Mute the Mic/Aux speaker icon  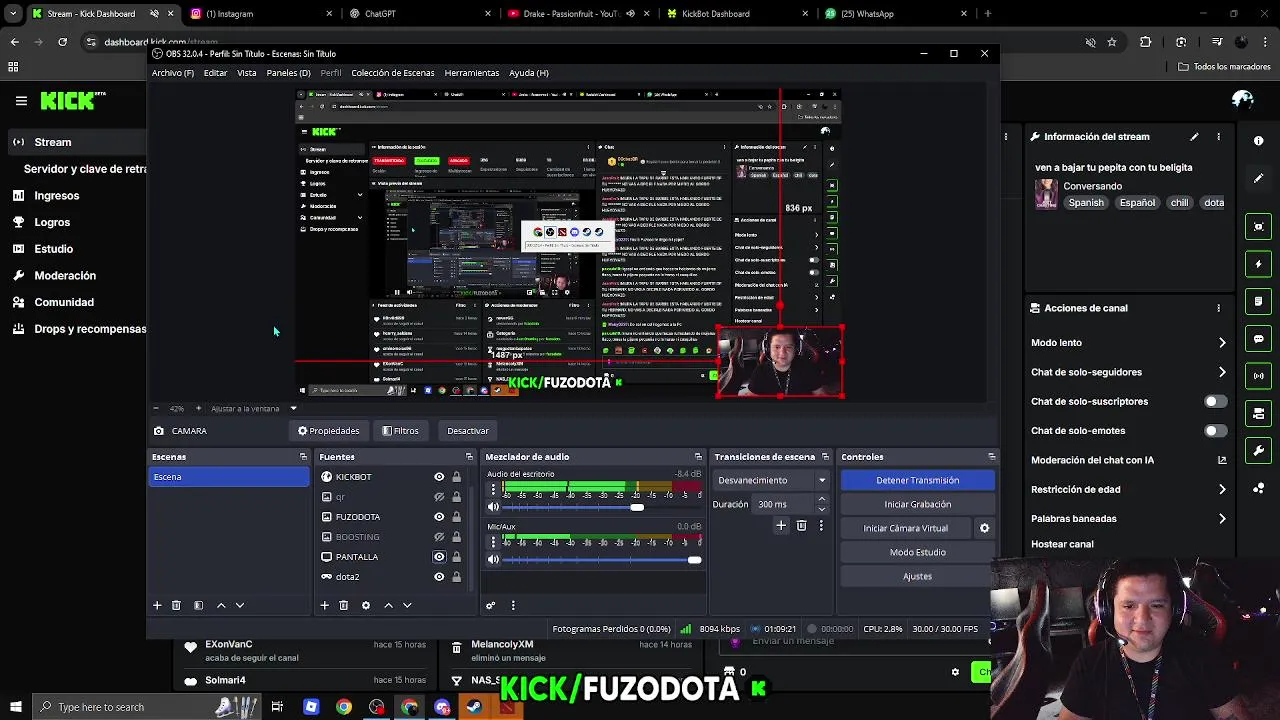pos(493,560)
